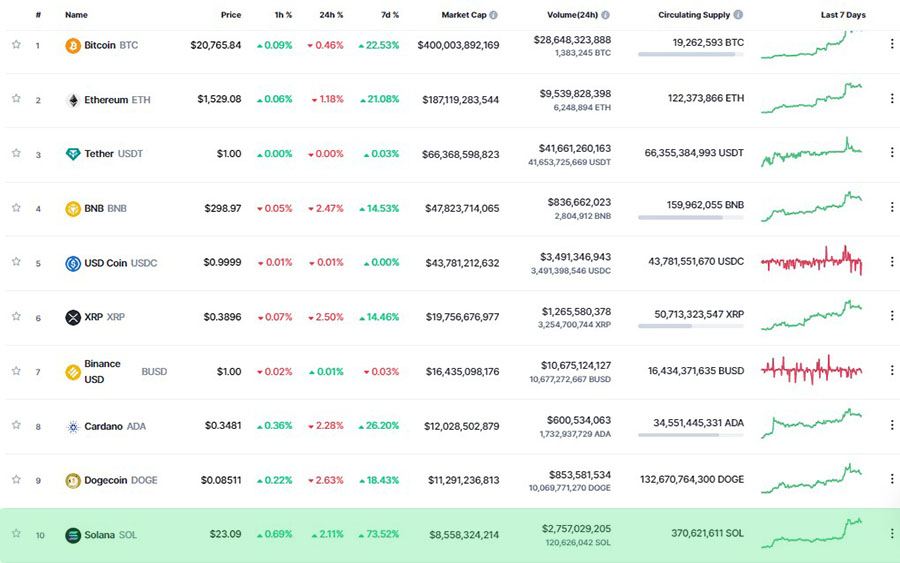Click the Dogecoin logo icon
900x563 pixels.
73,481
